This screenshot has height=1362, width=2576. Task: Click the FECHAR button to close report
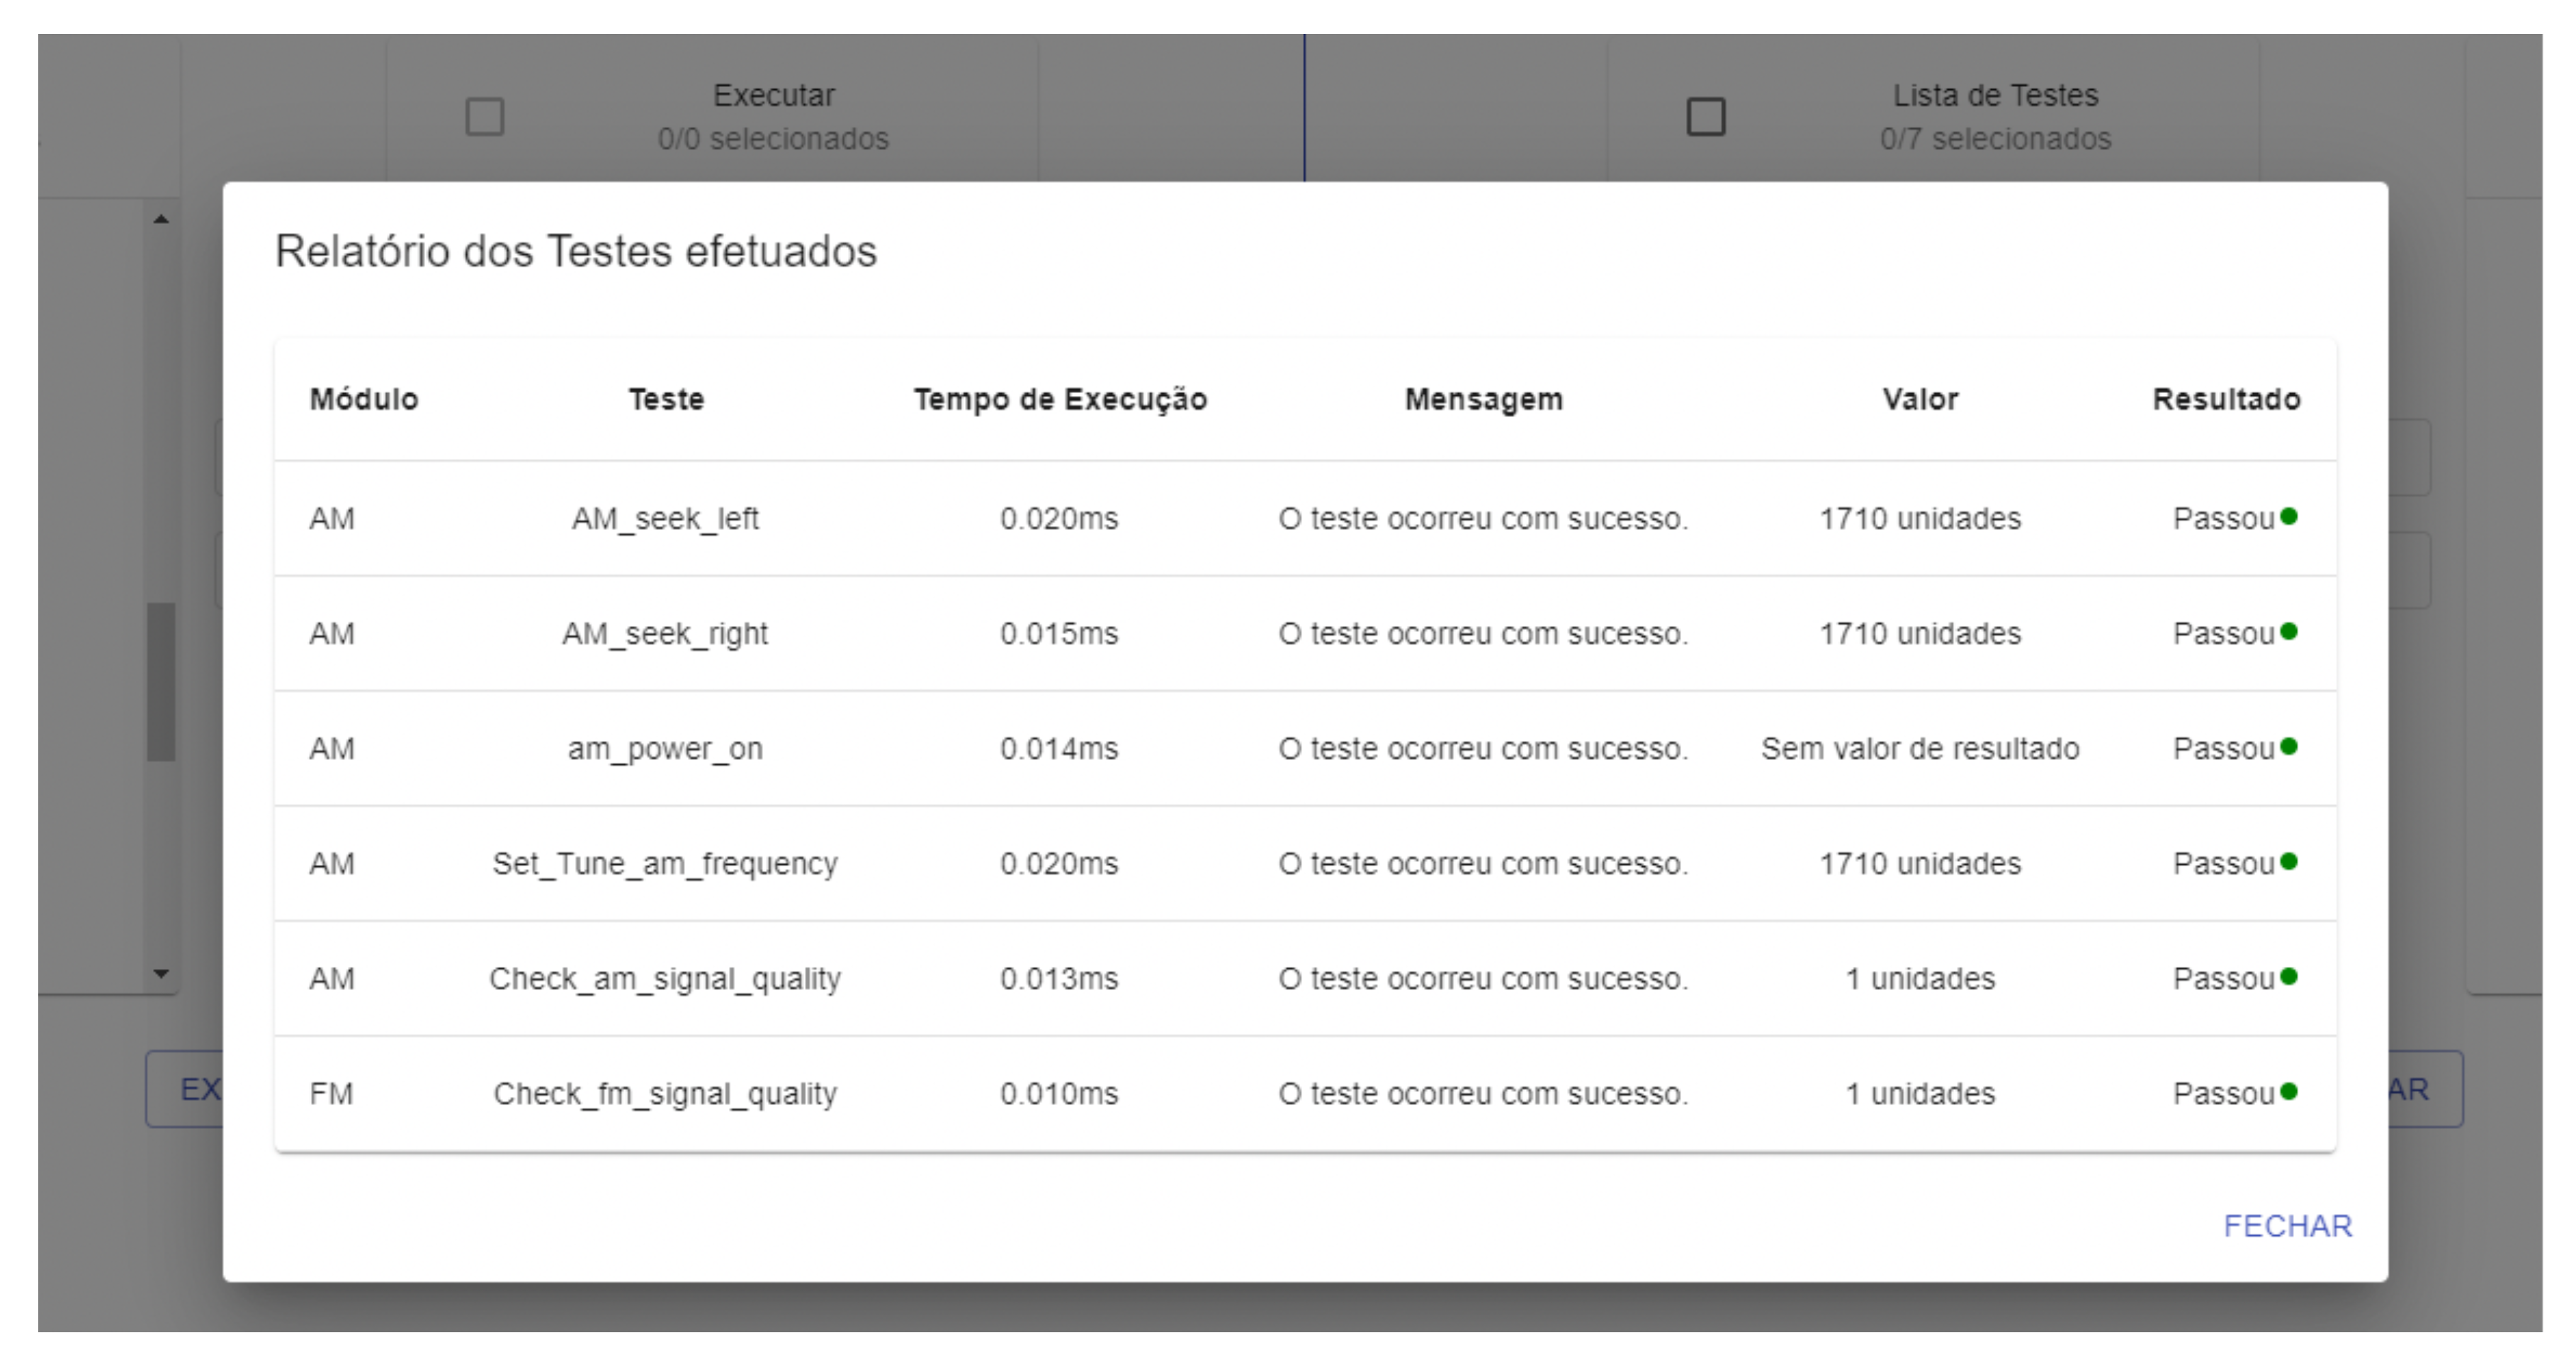(x=2286, y=1225)
